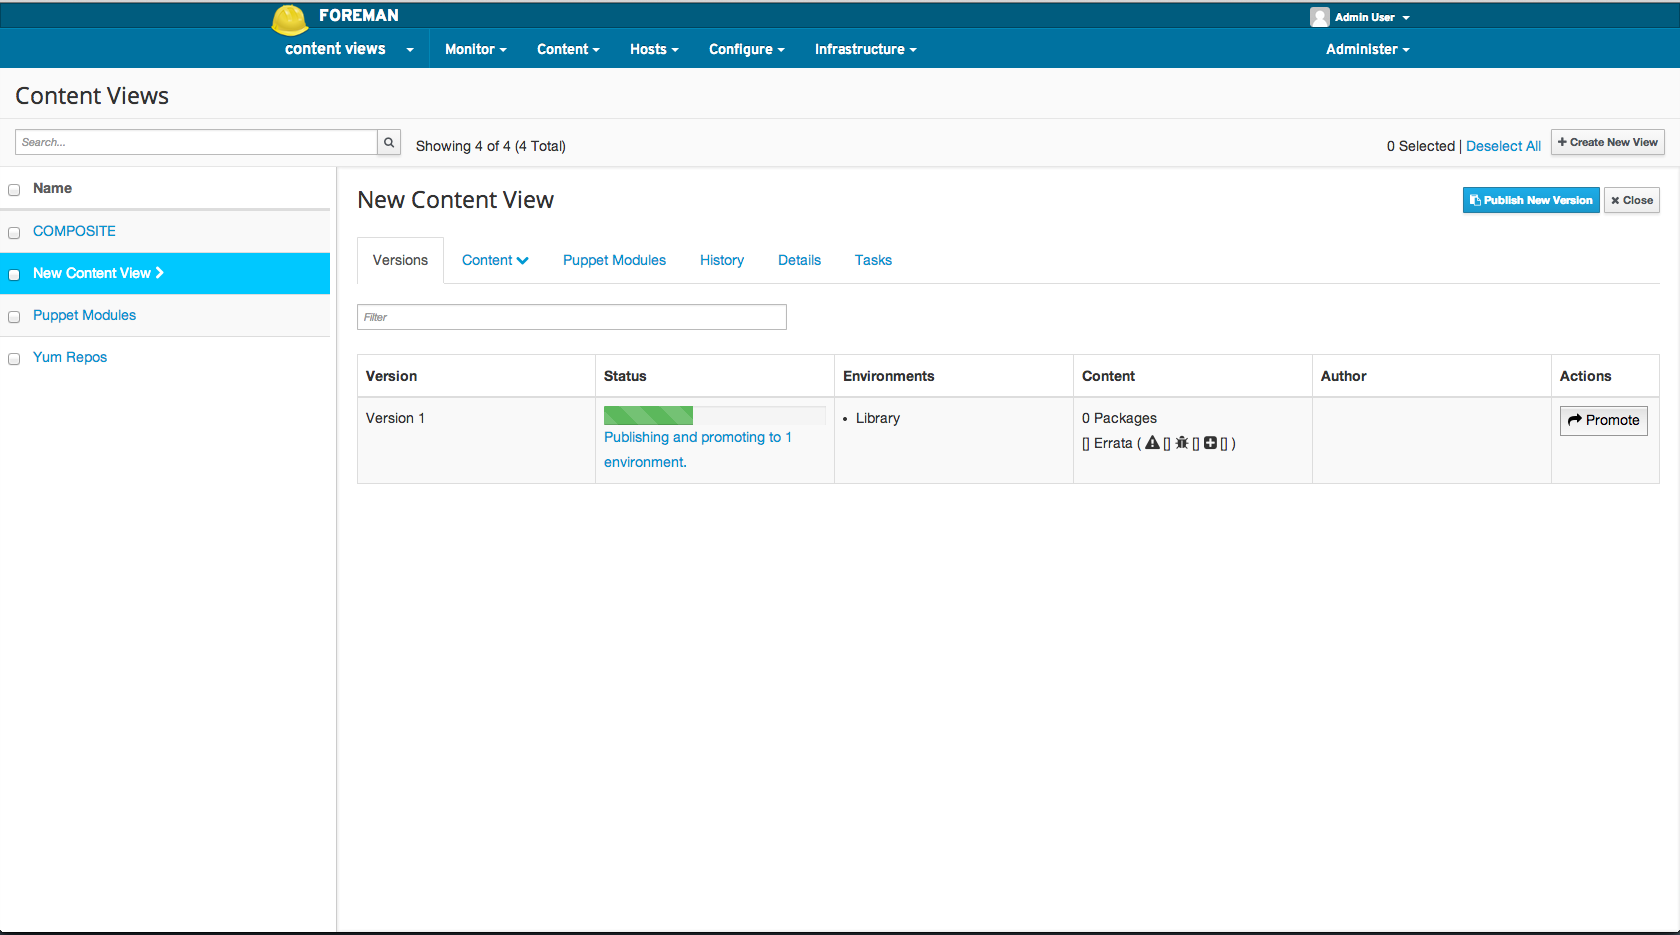Focus the content views Search field
The image size is (1680, 935).
196,142
